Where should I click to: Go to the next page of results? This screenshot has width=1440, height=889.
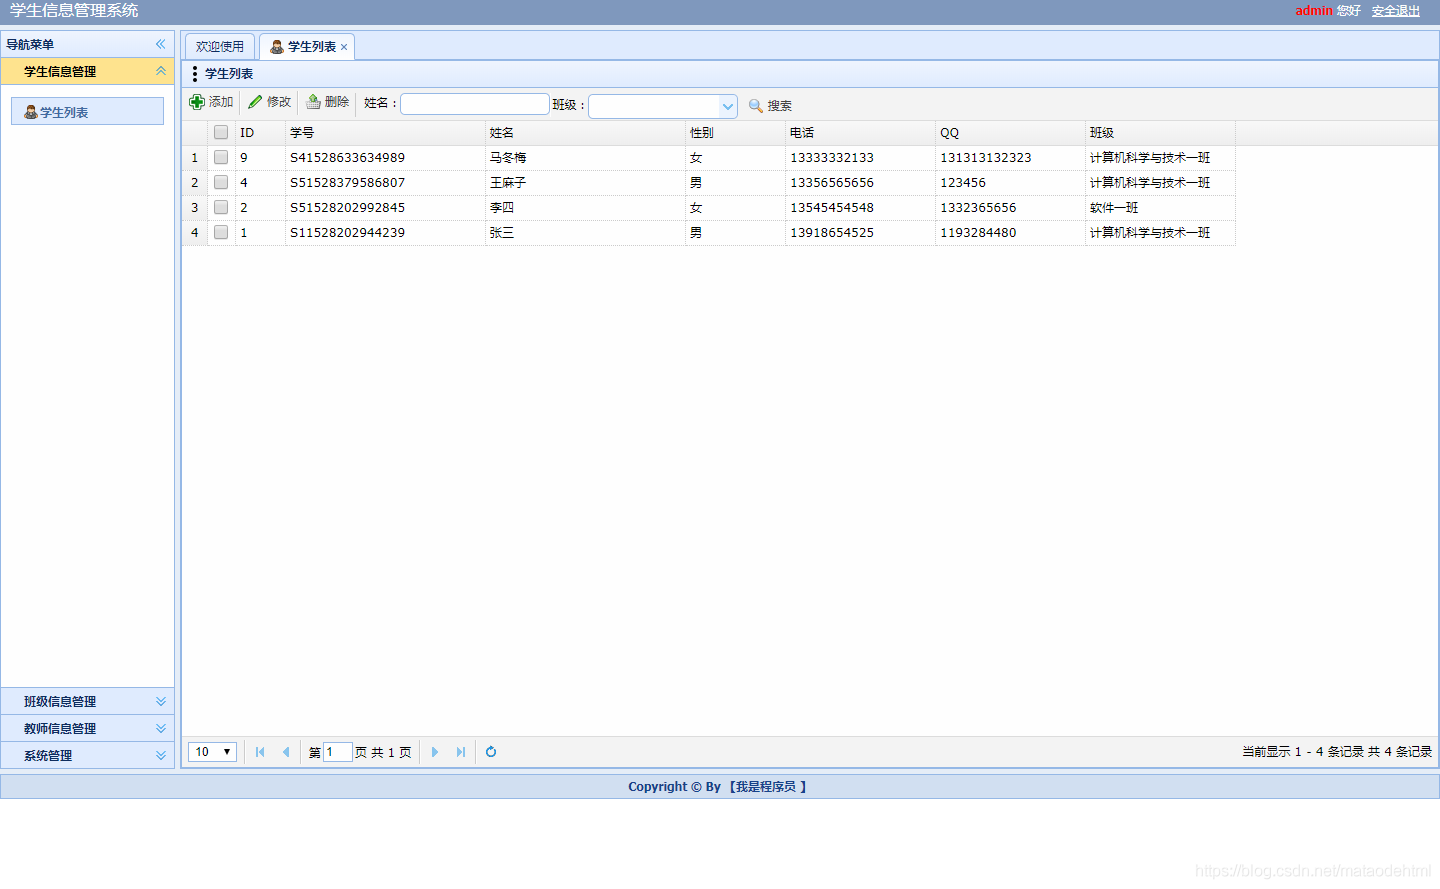click(435, 752)
